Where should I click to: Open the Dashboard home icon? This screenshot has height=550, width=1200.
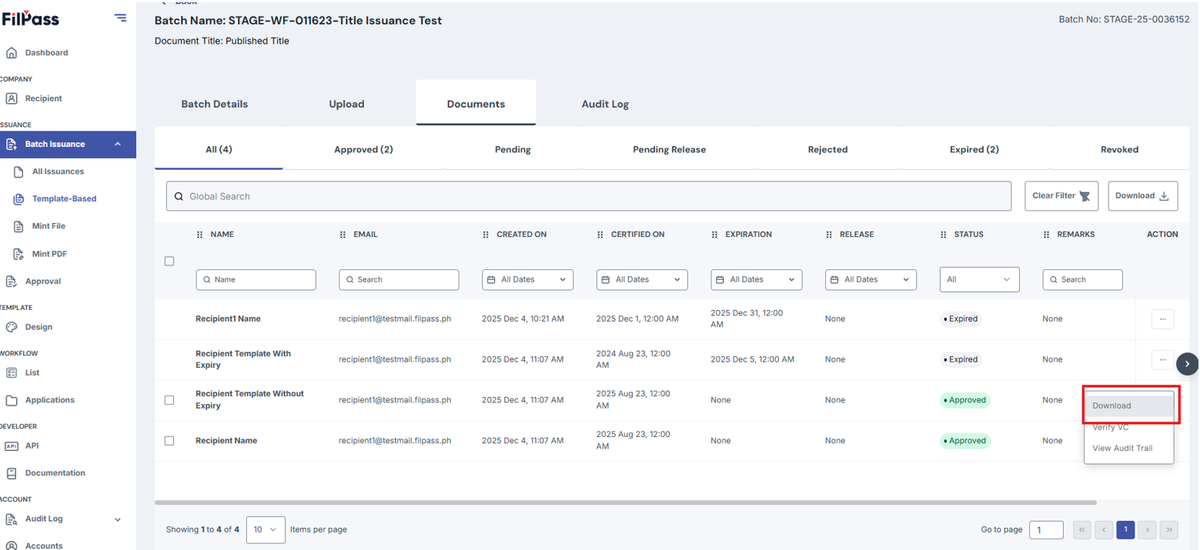coord(11,52)
